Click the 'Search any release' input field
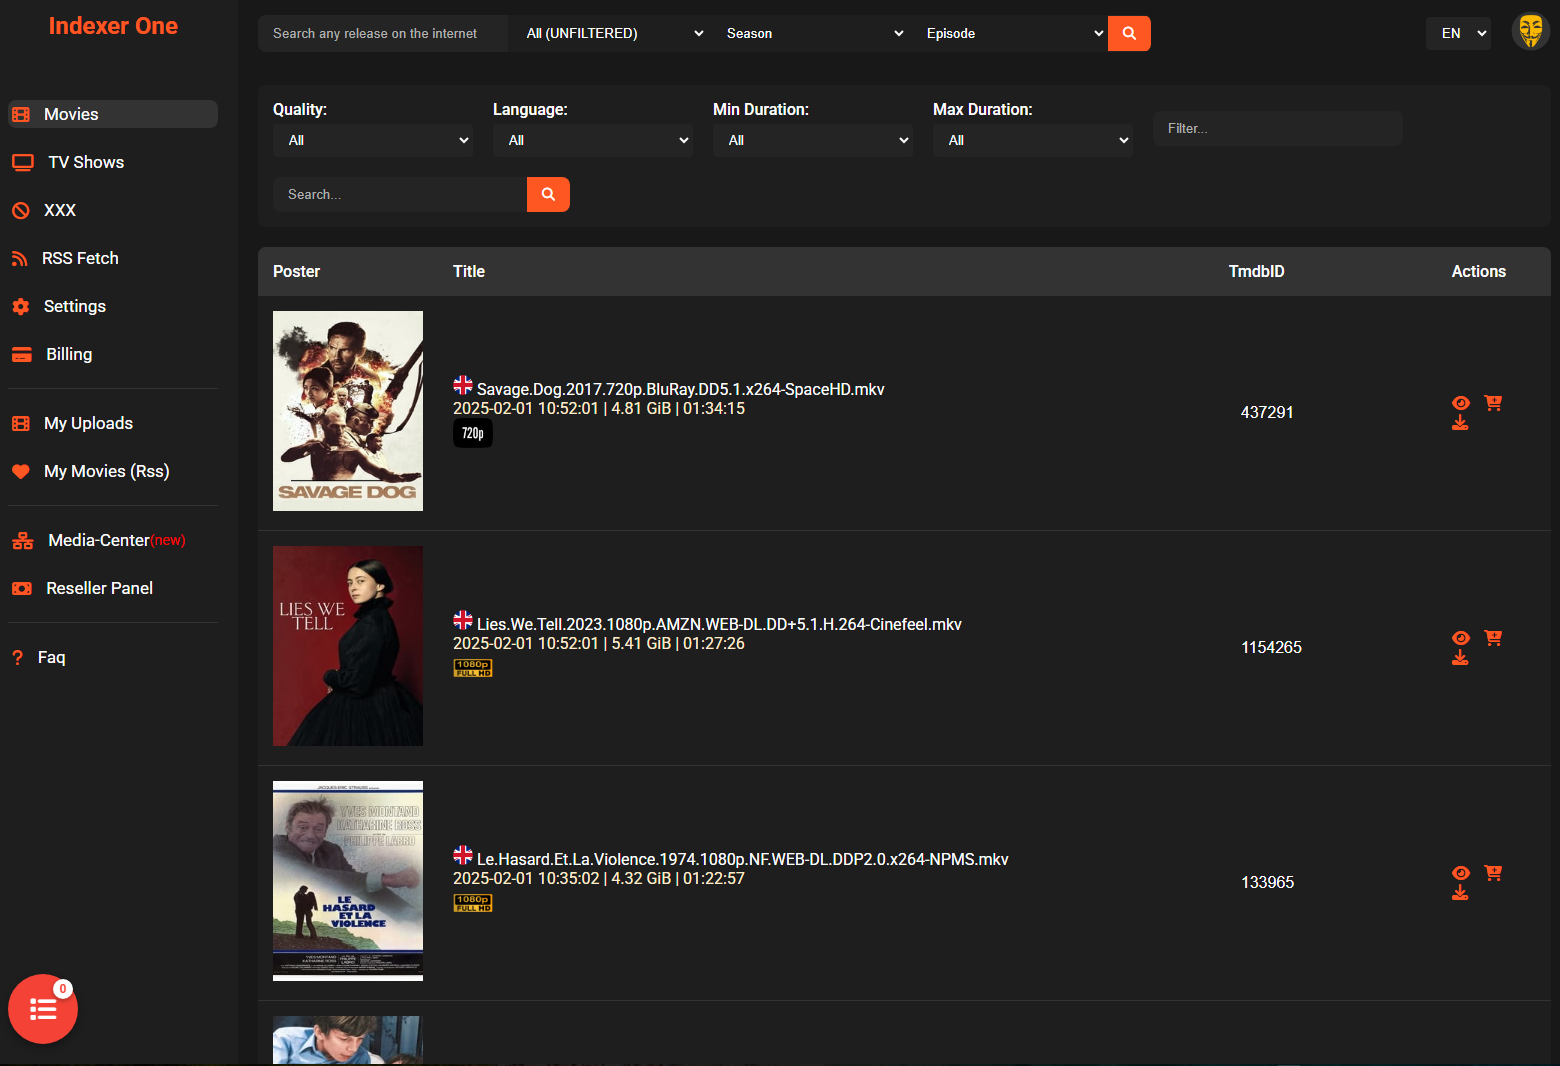Viewport: 1560px width, 1066px height. [383, 33]
